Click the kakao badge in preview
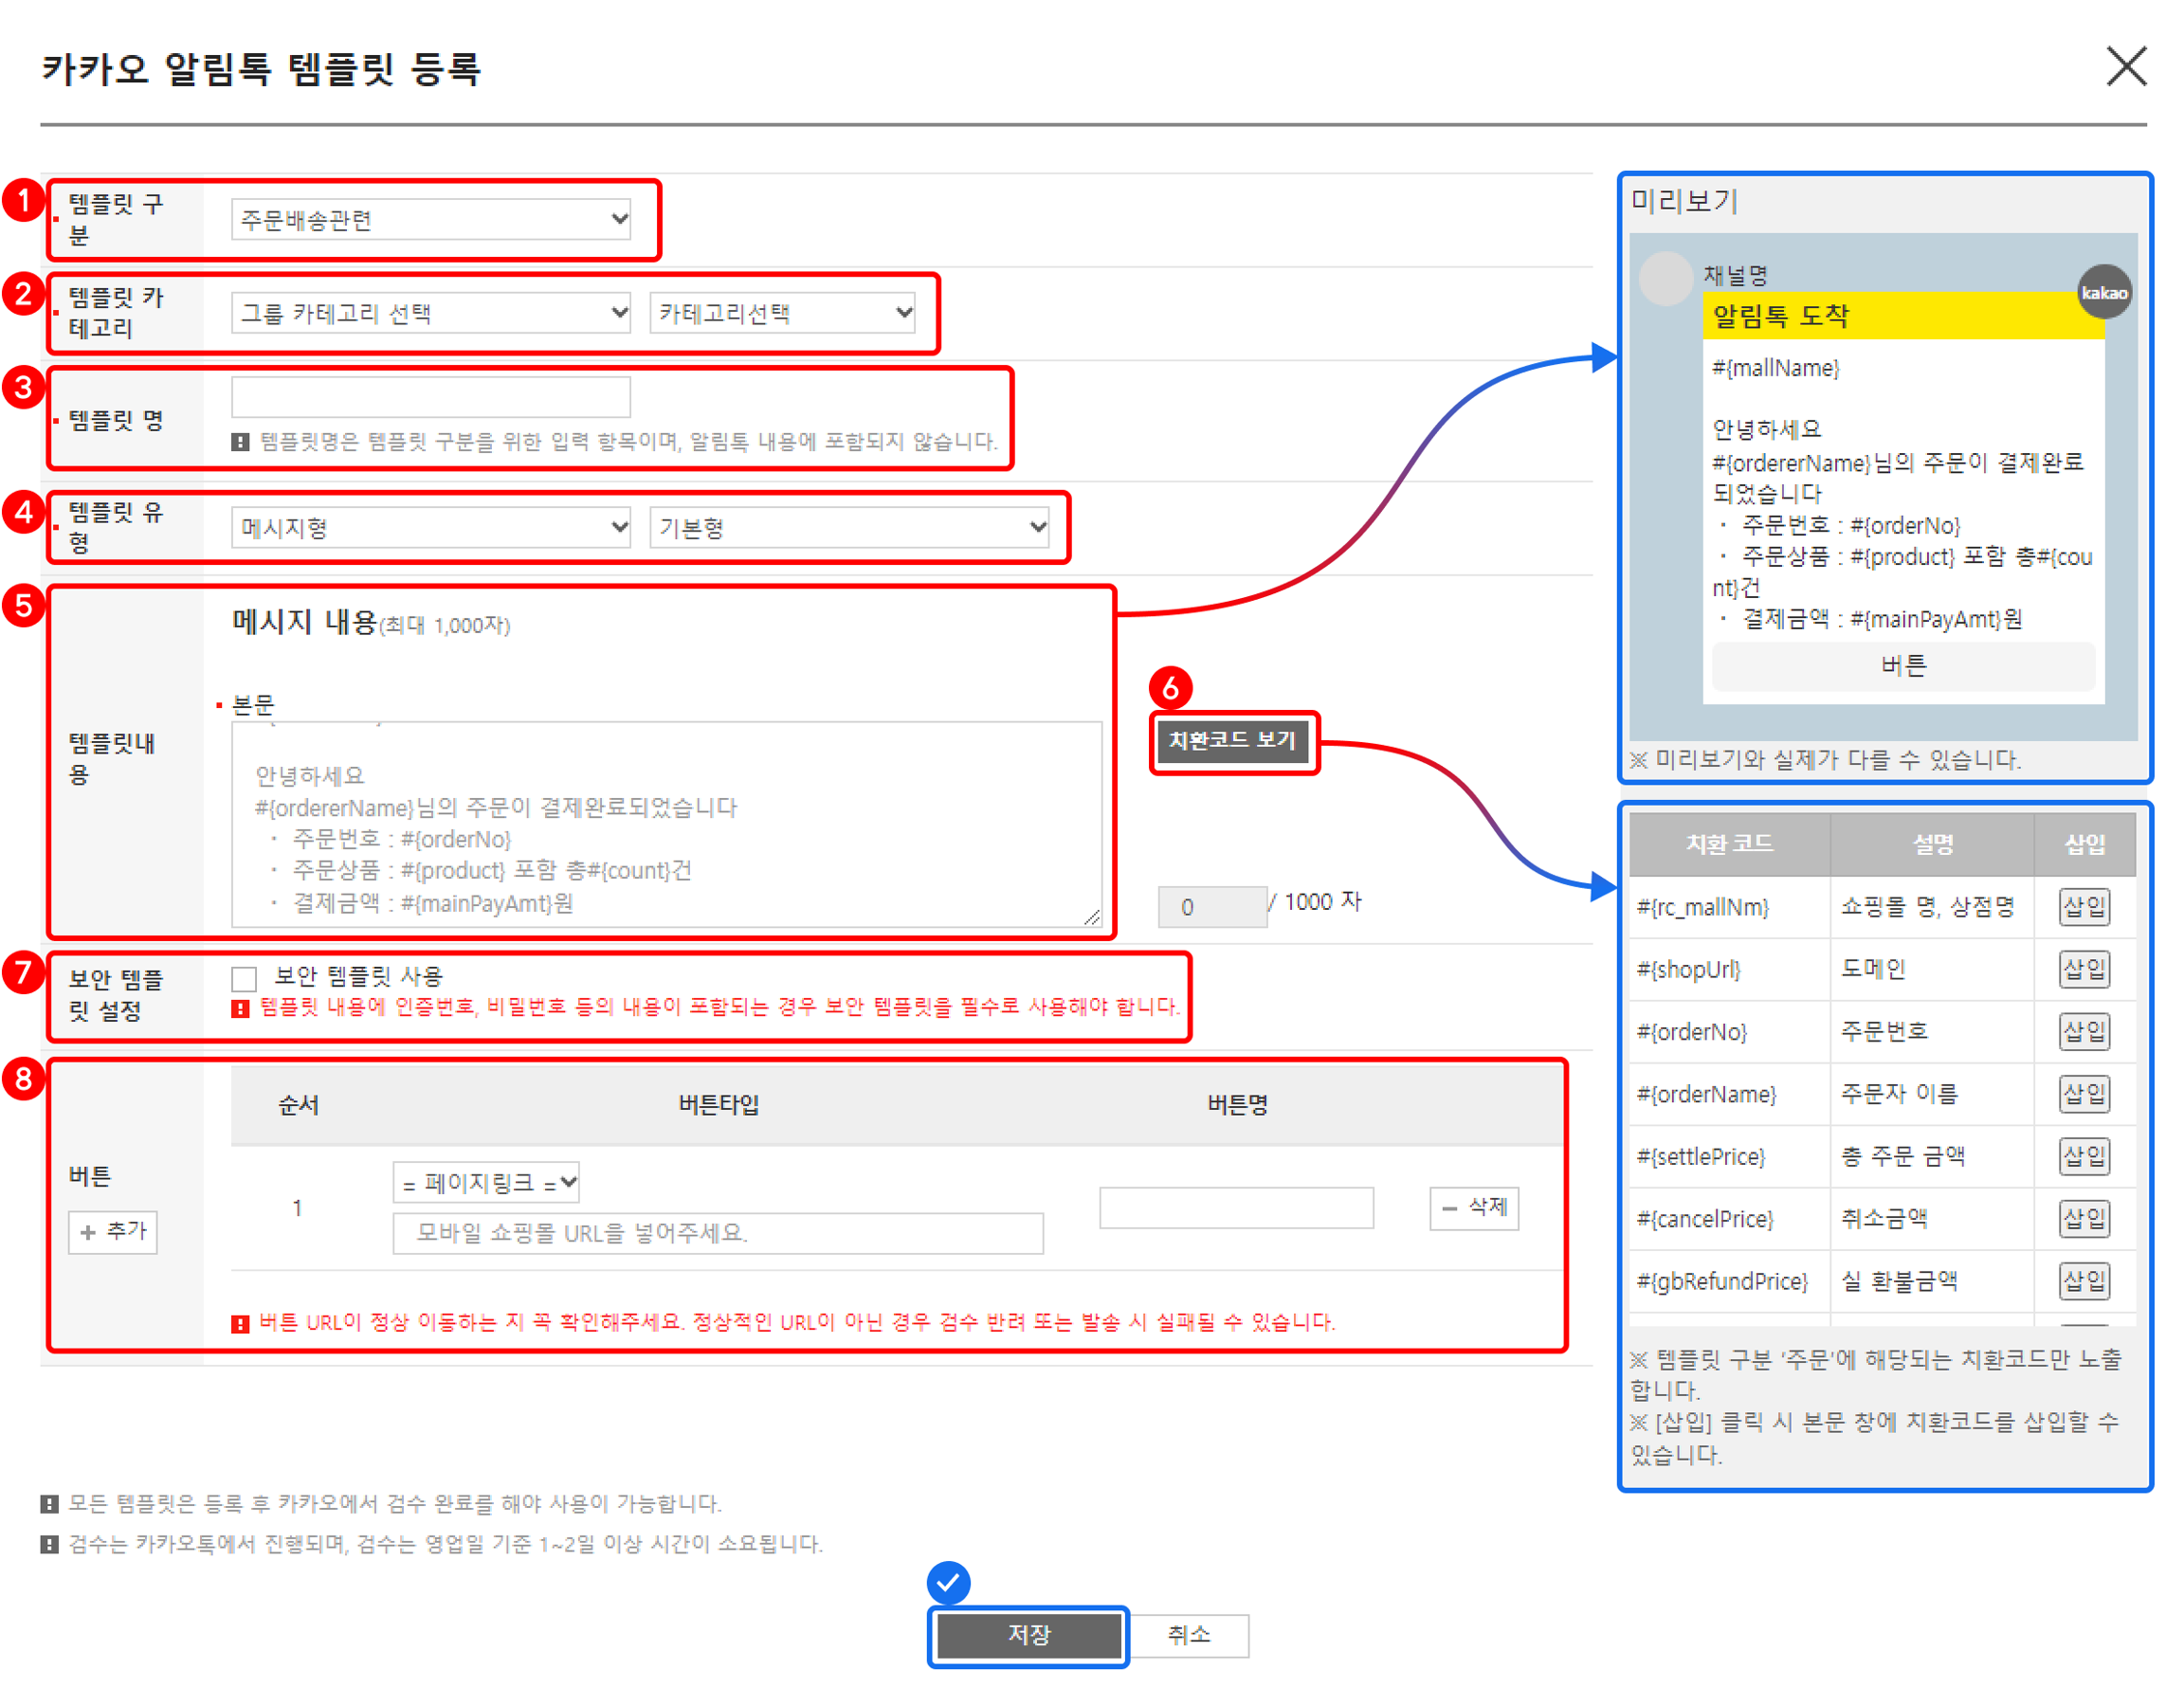The image size is (2184, 1706). click(x=2103, y=292)
